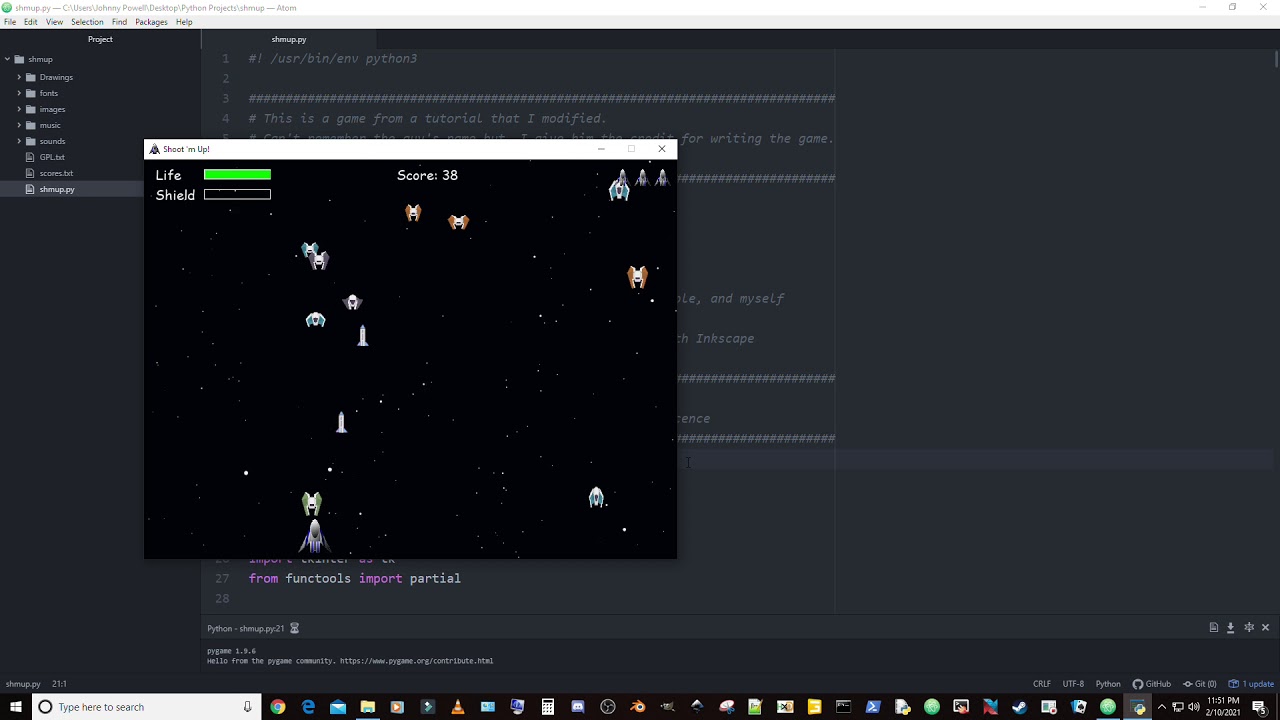This screenshot has height=720, width=1280.
Task: Expand the Drawings folder
Action: [18, 77]
